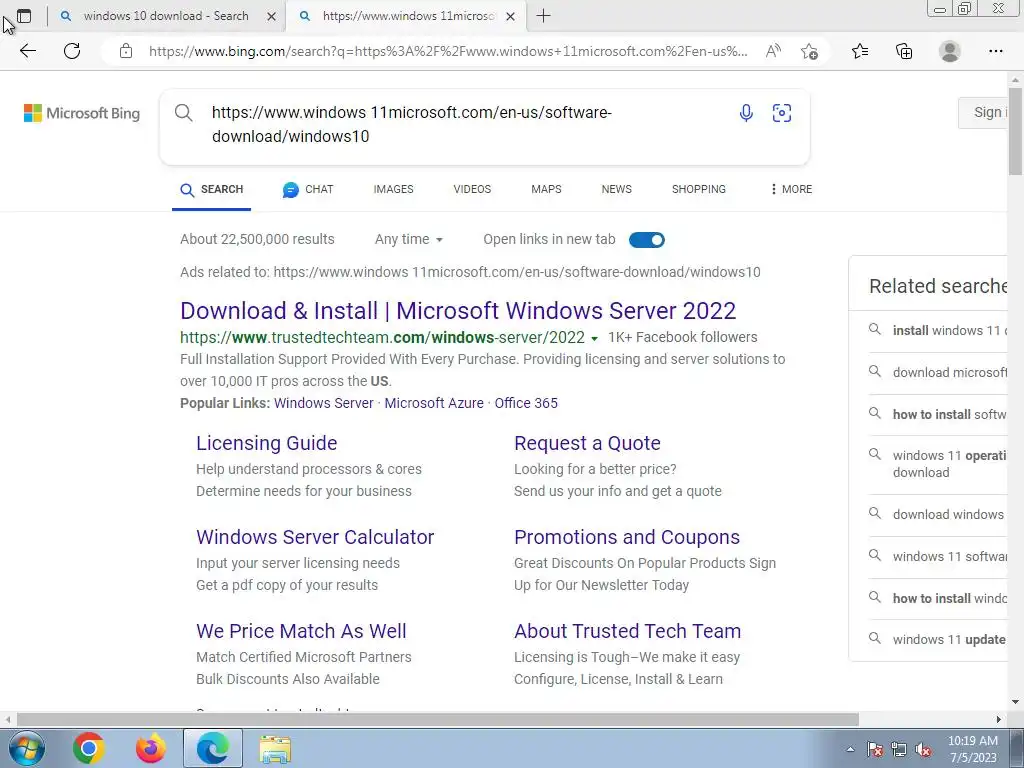Close the active 'https://www.windows 11microsoft' tab
The height and width of the screenshot is (768, 1024).
(511, 16)
